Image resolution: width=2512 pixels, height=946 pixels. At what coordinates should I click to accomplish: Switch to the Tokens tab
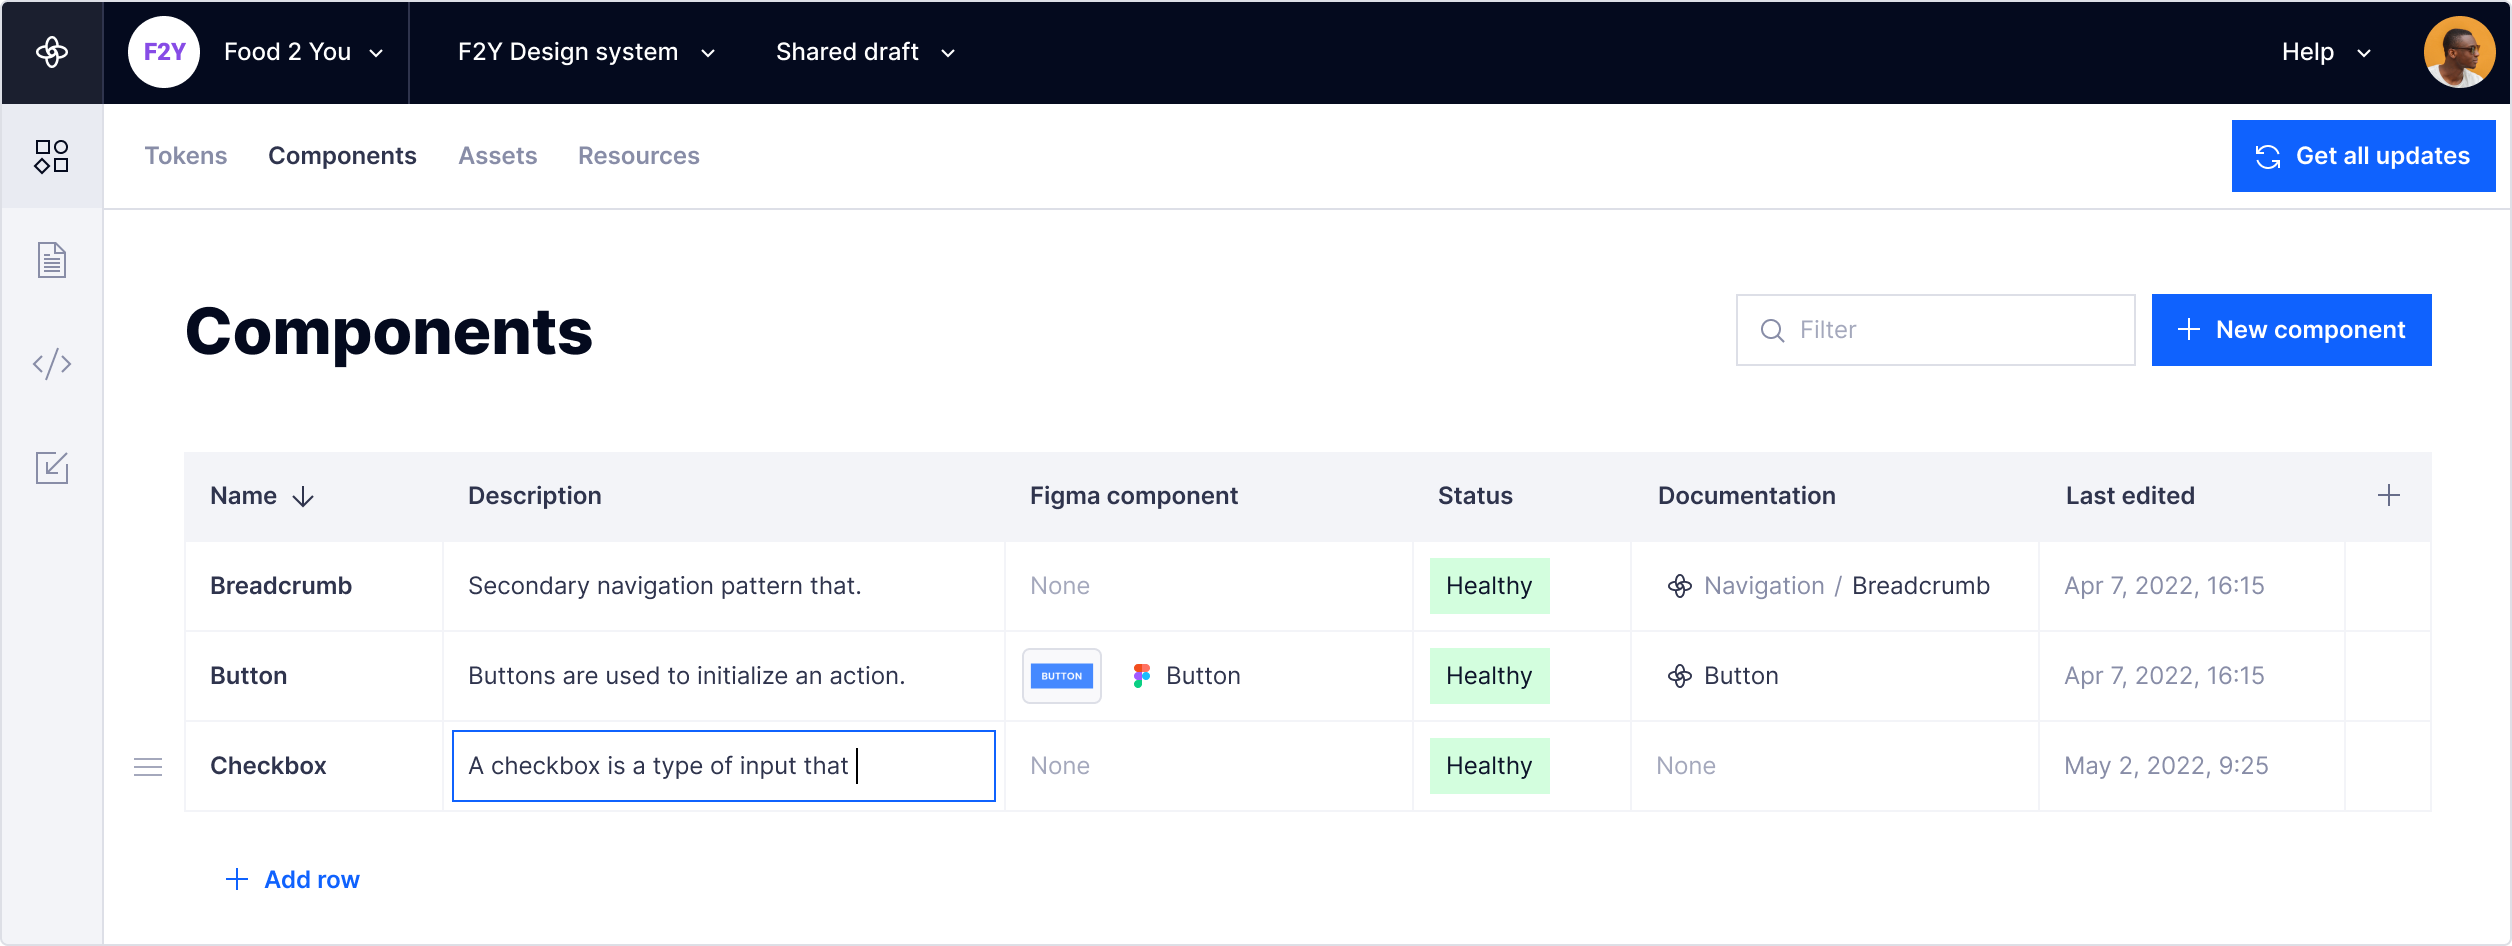(186, 156)
